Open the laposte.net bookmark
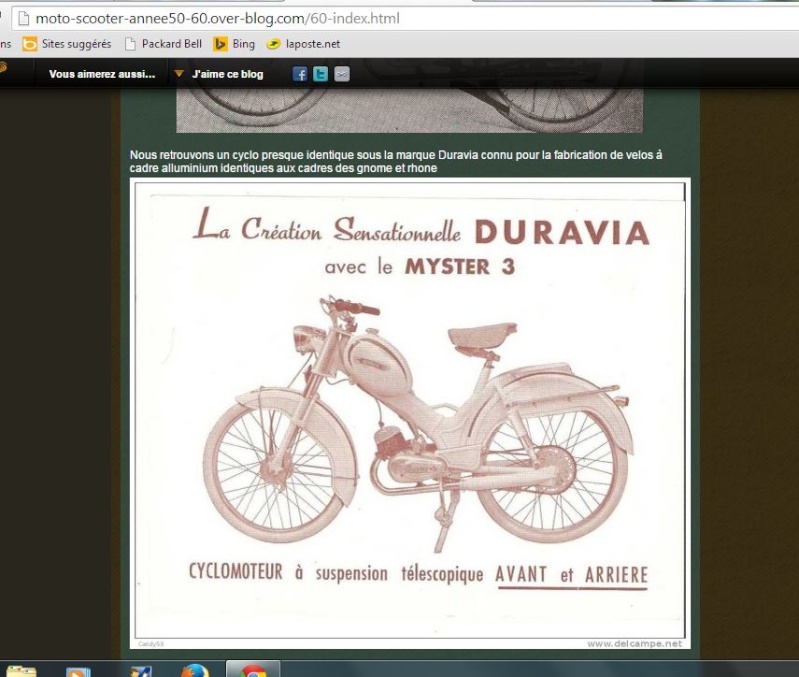The height and width of the screenshot is (677, 799). pos(303,44)
